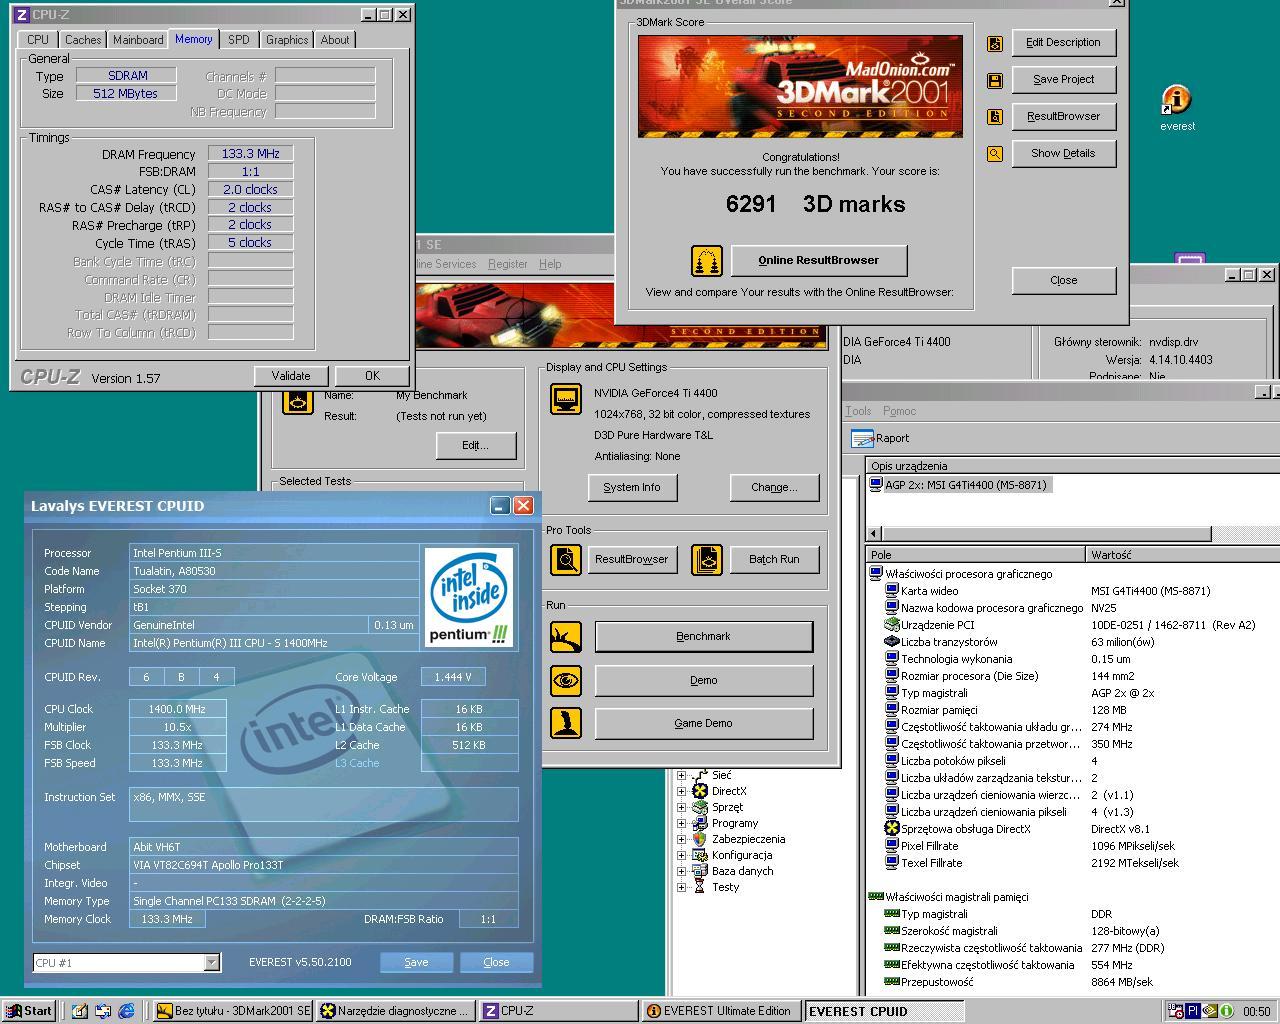Click the Demo eye icon in 3DMark
The height and width of the screenshot is (1024, 1280).
[566, 680]
